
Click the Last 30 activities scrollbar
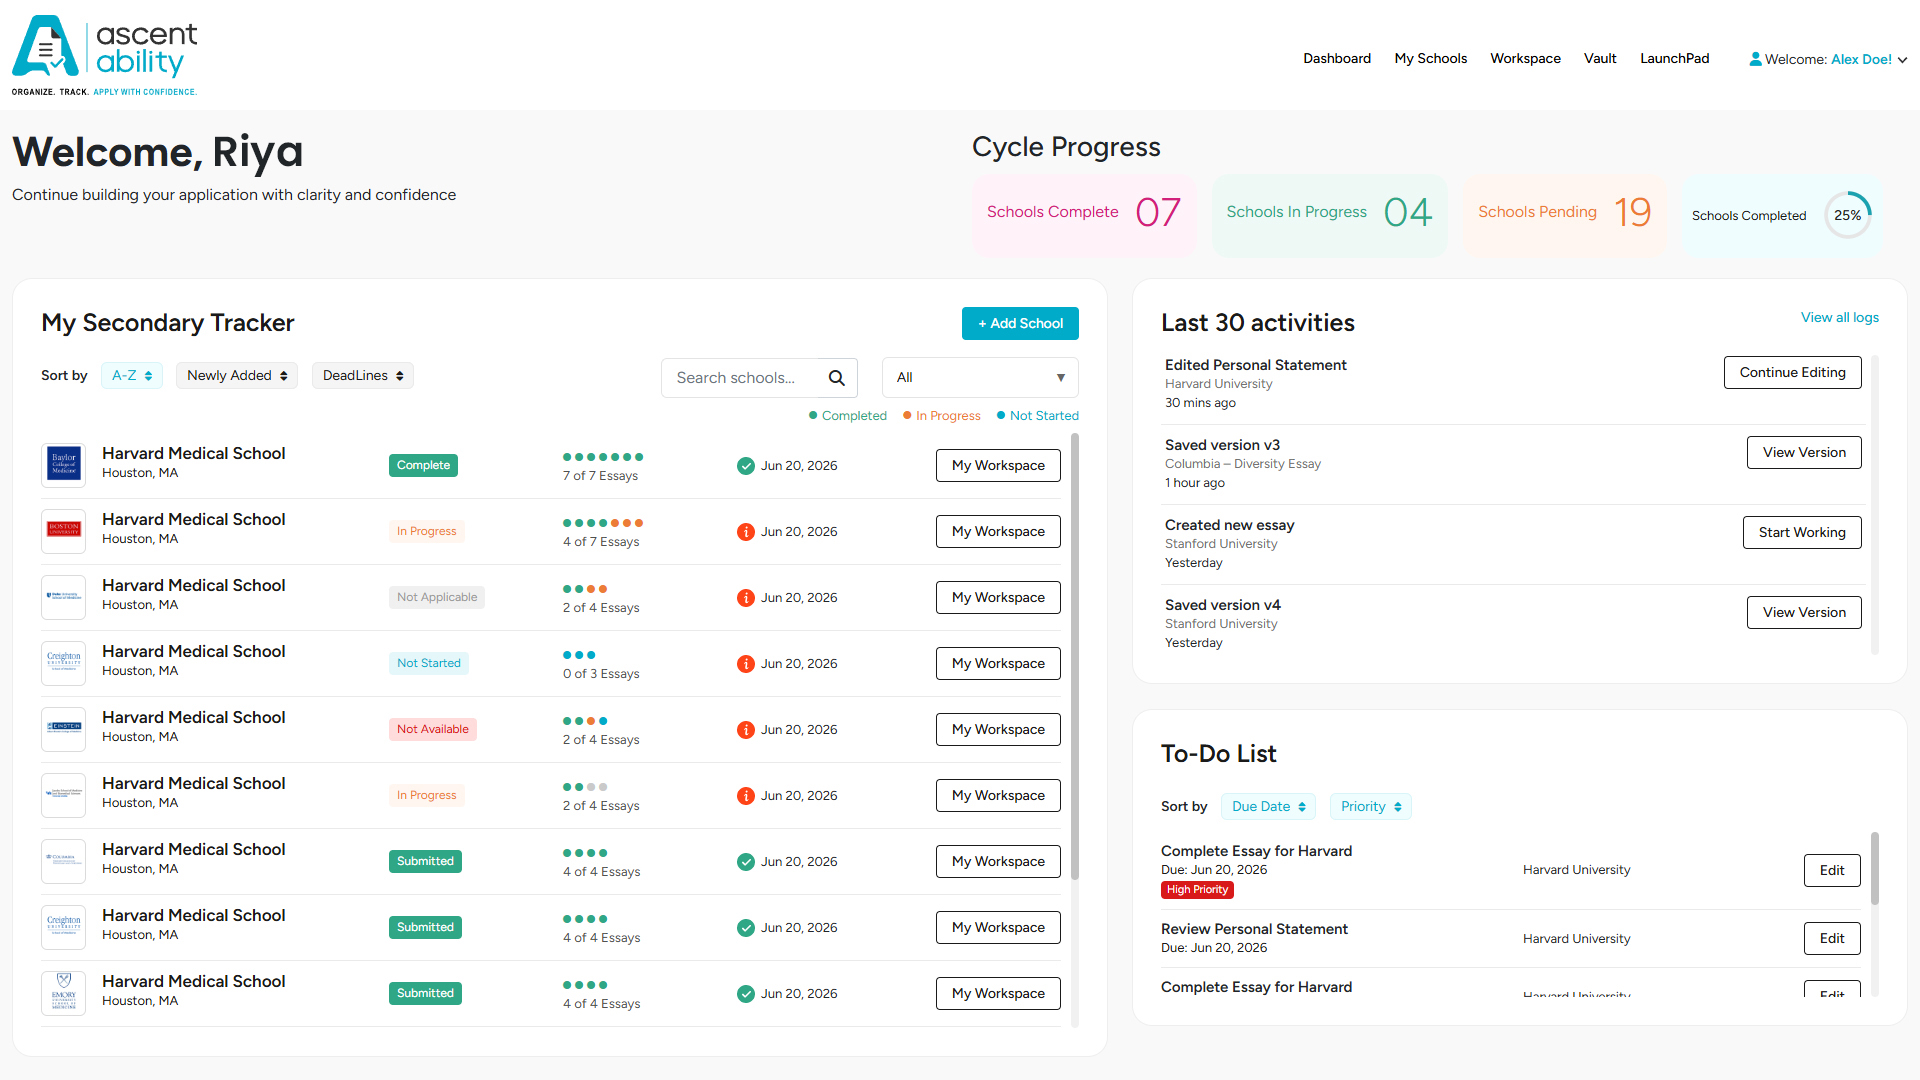pyautogui.click(x=1875, y=505)
